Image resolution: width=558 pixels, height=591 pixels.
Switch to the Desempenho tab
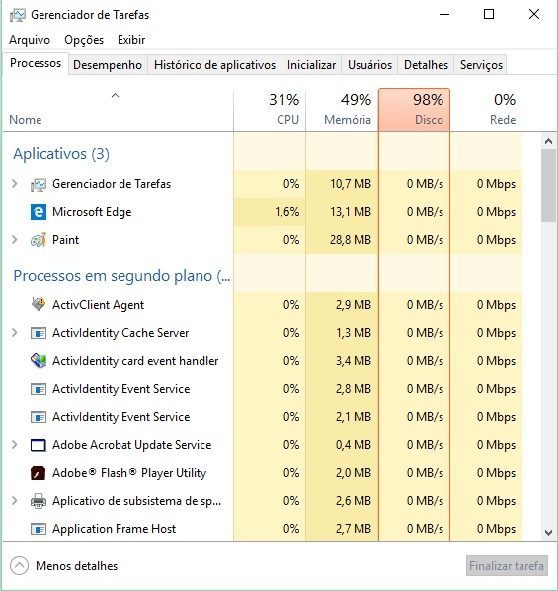(x=107, y=65)
